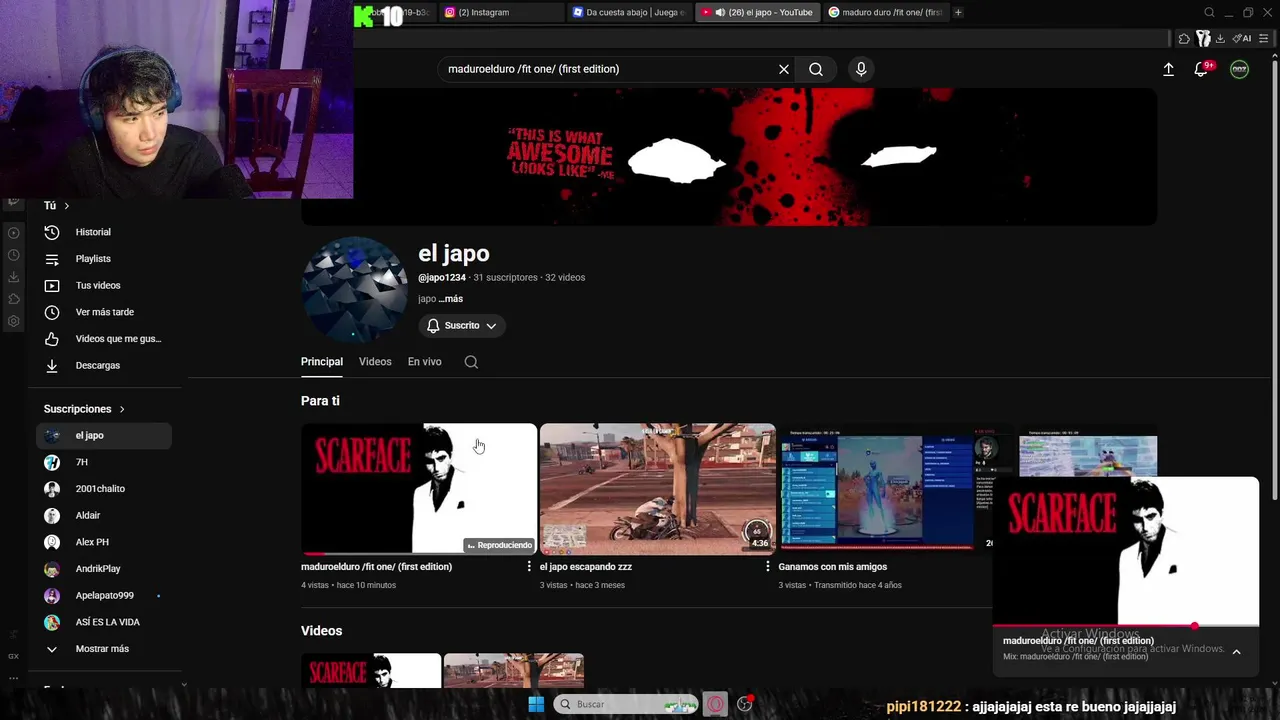Expand Mostrar más subscriptions

[x=104, y=649]
